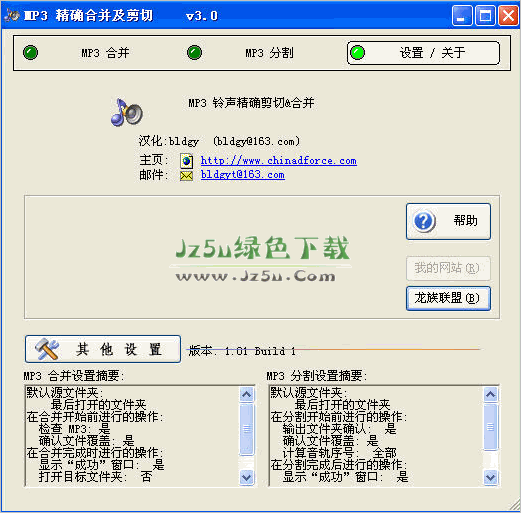Click down arrow in 分割设置摘要 scrollbar
The width and height of the screenshot is (521, 513).
[x=490, y=477]
